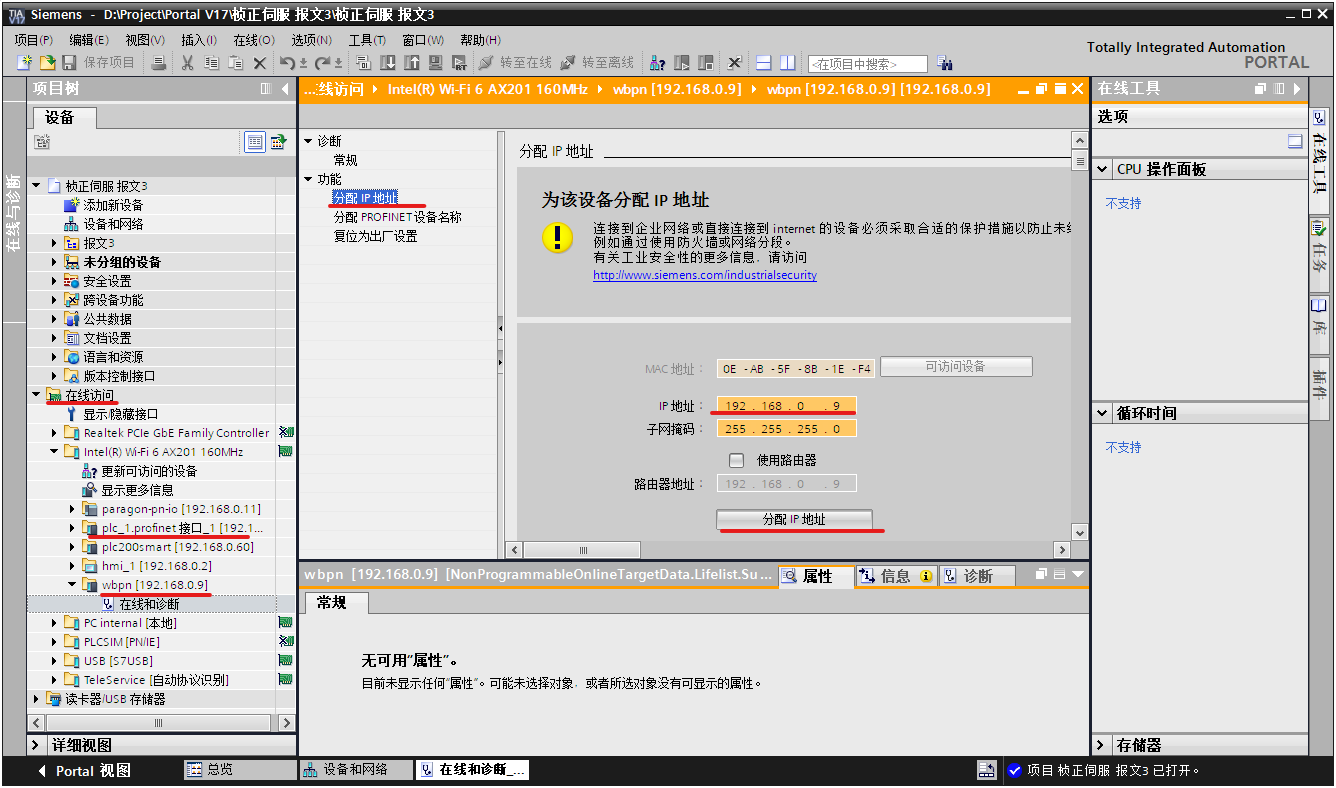Image resolution: width=1336 pixels, height=788 pixels.
Task: Select the 属性 tab
Action: 816,576
